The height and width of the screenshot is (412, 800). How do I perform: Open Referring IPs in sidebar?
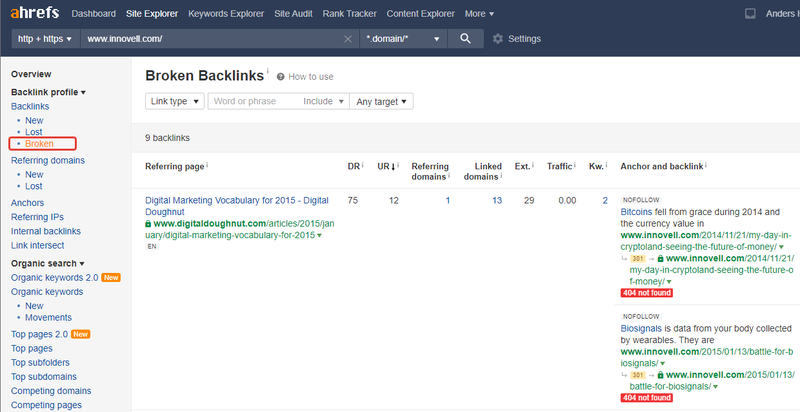point(37,217)
